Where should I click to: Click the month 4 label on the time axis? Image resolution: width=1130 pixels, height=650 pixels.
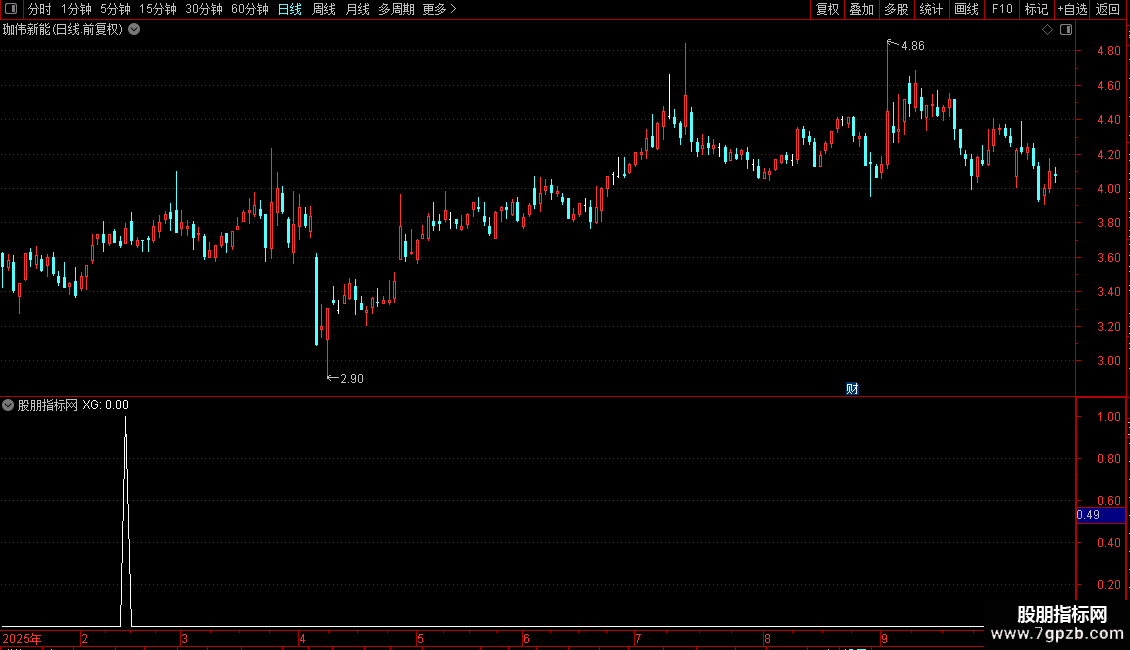[302, 639]
